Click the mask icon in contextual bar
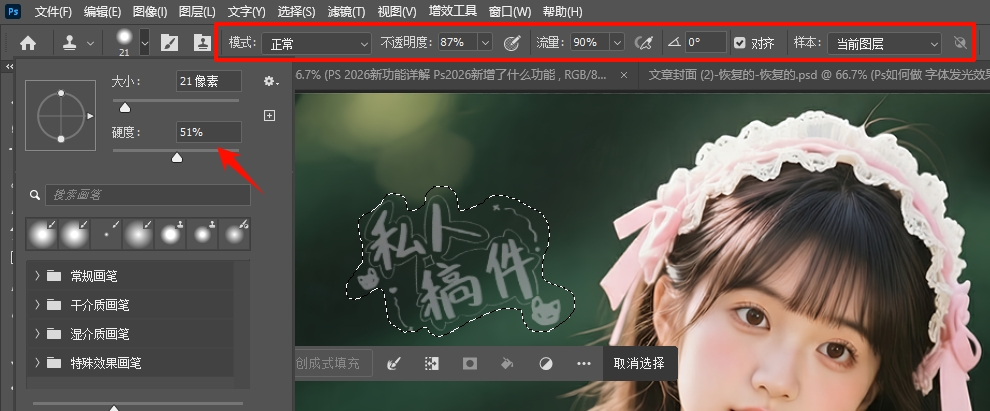The image size is (990, 411). (470, 364)
